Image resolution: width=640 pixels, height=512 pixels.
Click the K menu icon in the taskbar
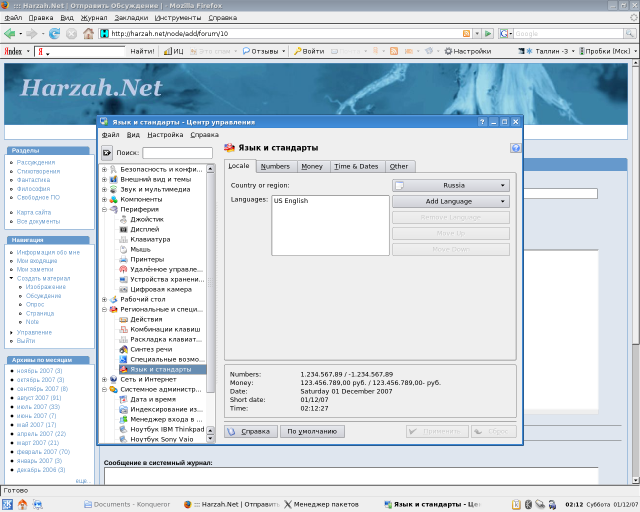click(8, 504)
